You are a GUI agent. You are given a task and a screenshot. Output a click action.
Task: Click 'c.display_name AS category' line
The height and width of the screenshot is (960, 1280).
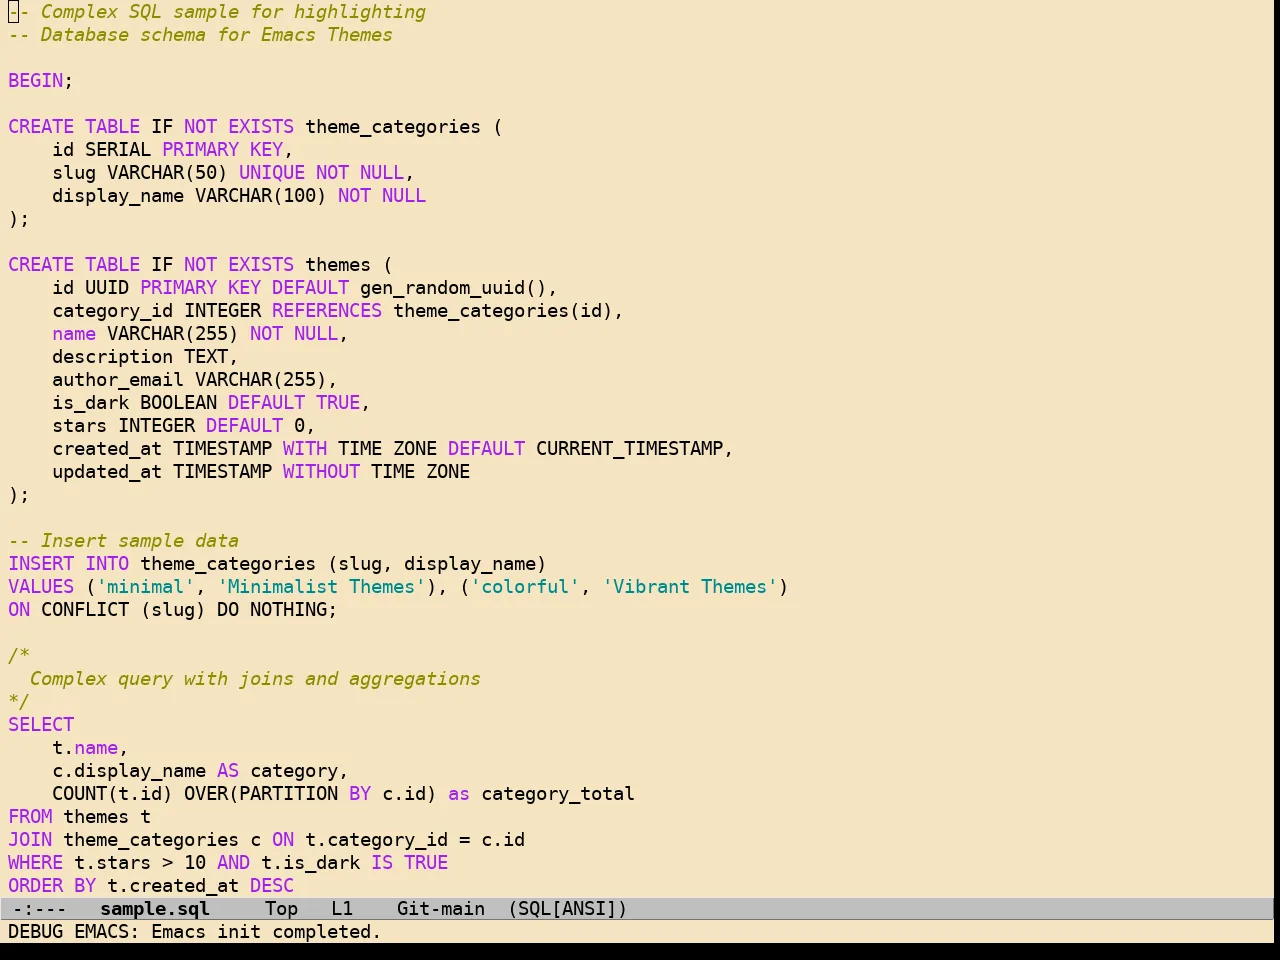(200, 771)
